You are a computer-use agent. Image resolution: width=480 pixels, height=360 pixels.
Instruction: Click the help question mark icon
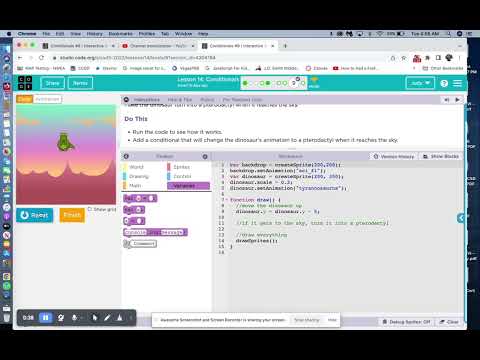(444, 83)
